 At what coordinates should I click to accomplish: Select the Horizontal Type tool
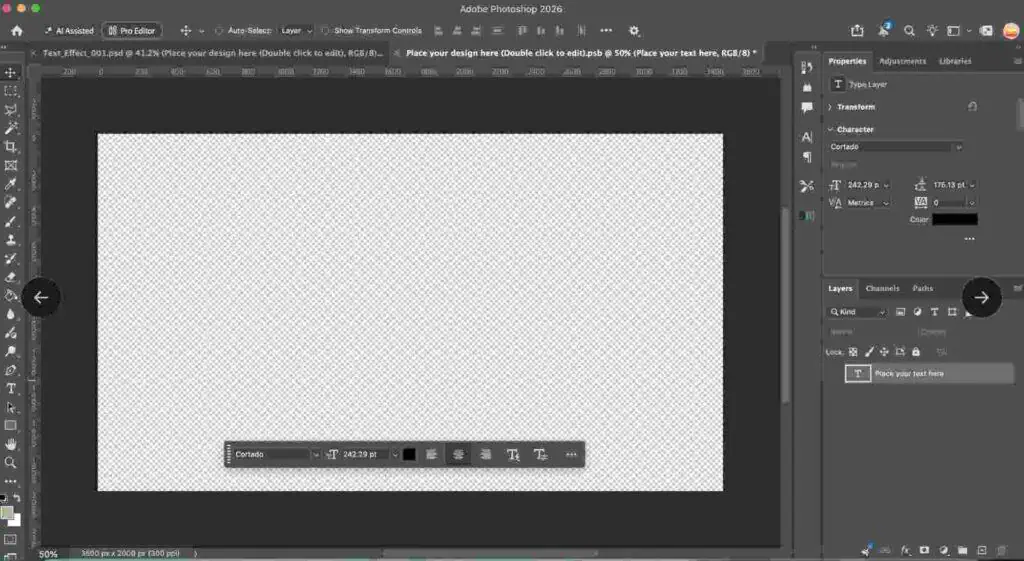click(10, 389)
